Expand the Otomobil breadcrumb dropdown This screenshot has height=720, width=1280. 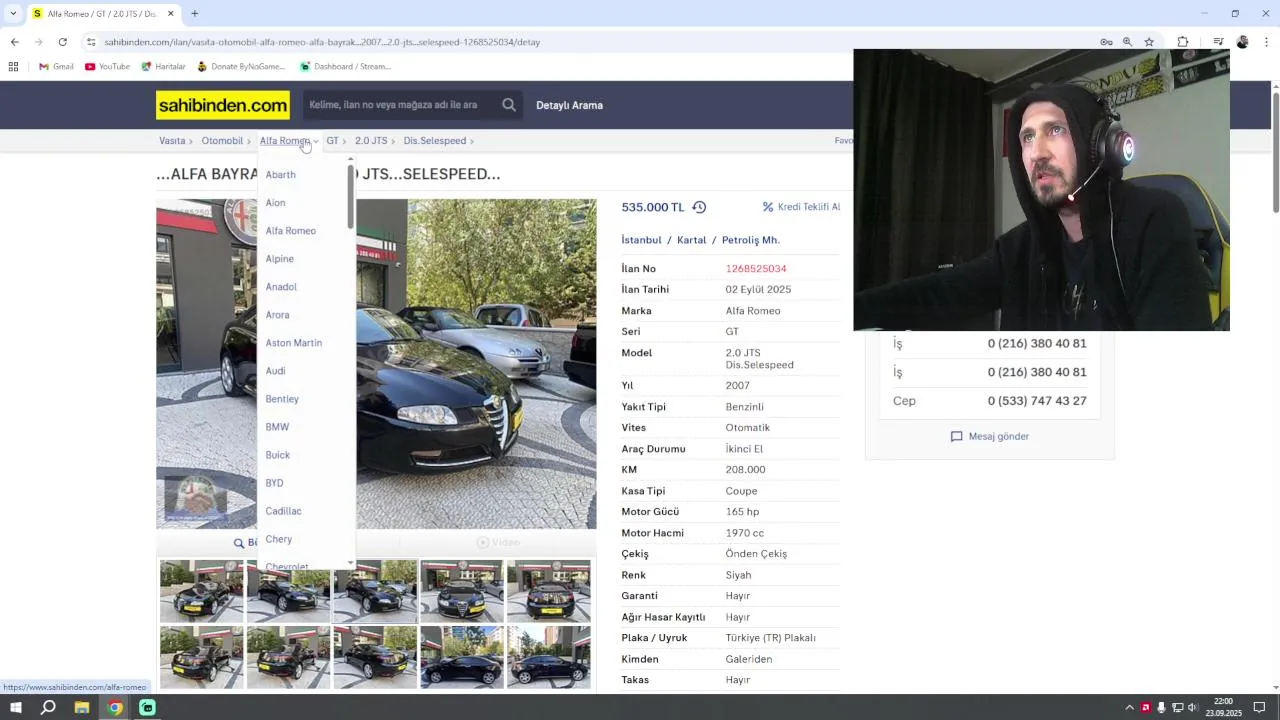pos(249,141)
